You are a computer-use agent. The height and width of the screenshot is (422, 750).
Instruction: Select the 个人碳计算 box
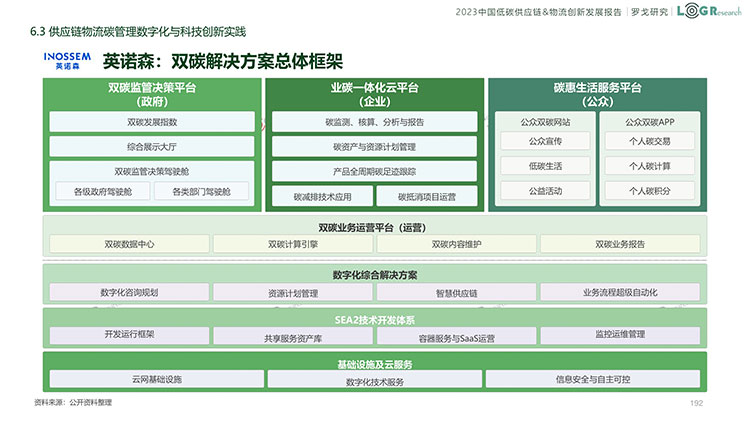click(x=650, y=166)
